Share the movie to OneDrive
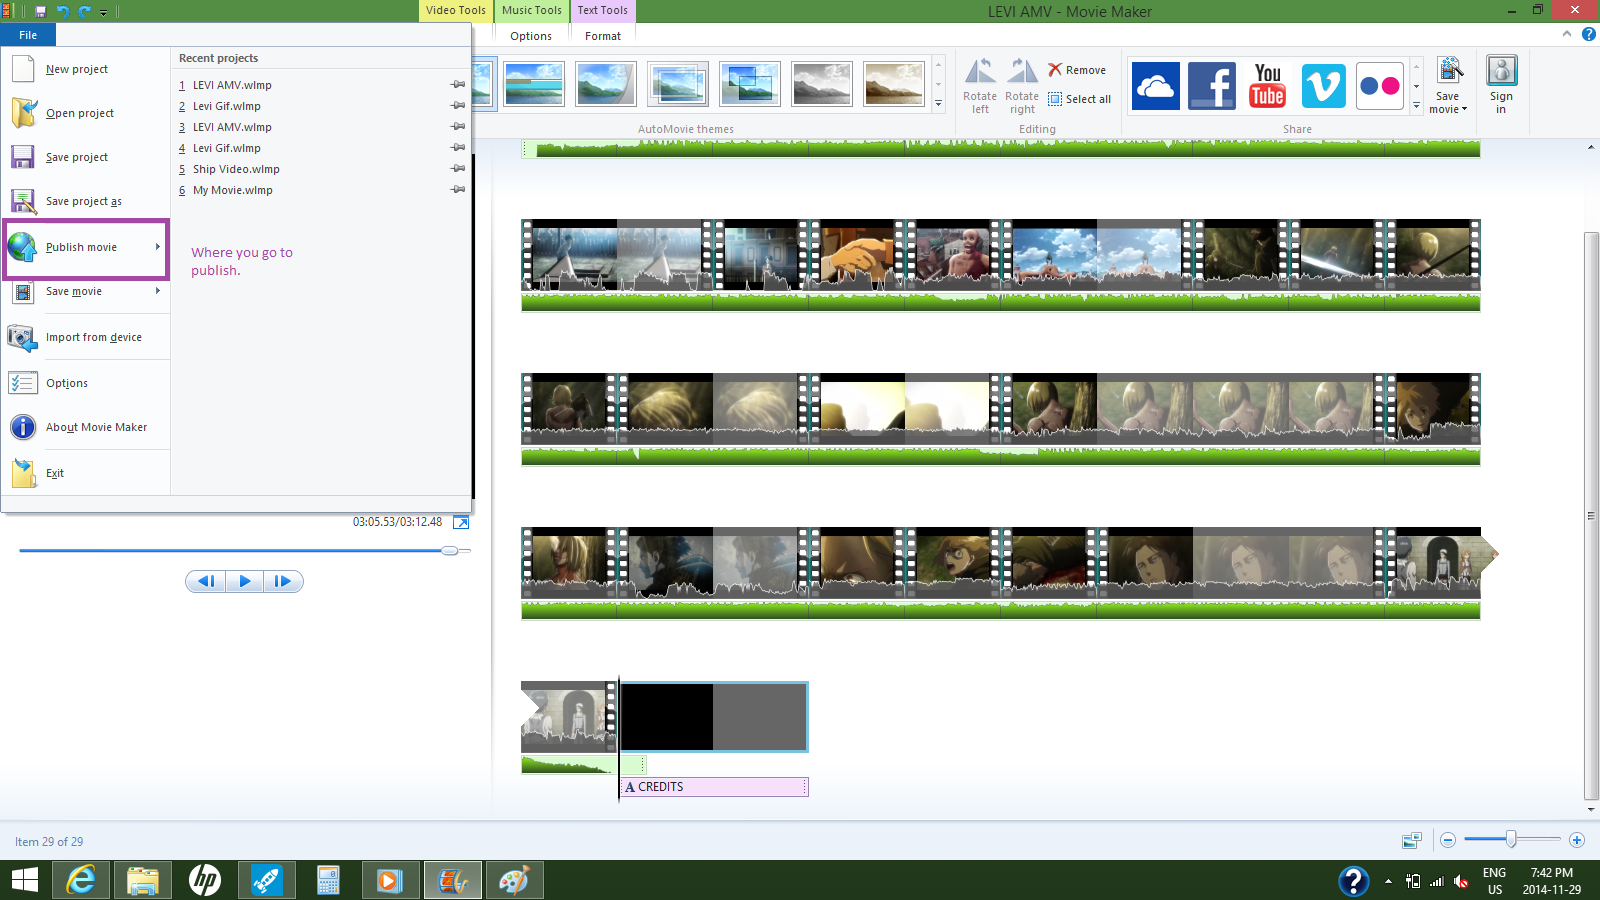Viewport: 1600px width, 900px height. [1155, 86]
